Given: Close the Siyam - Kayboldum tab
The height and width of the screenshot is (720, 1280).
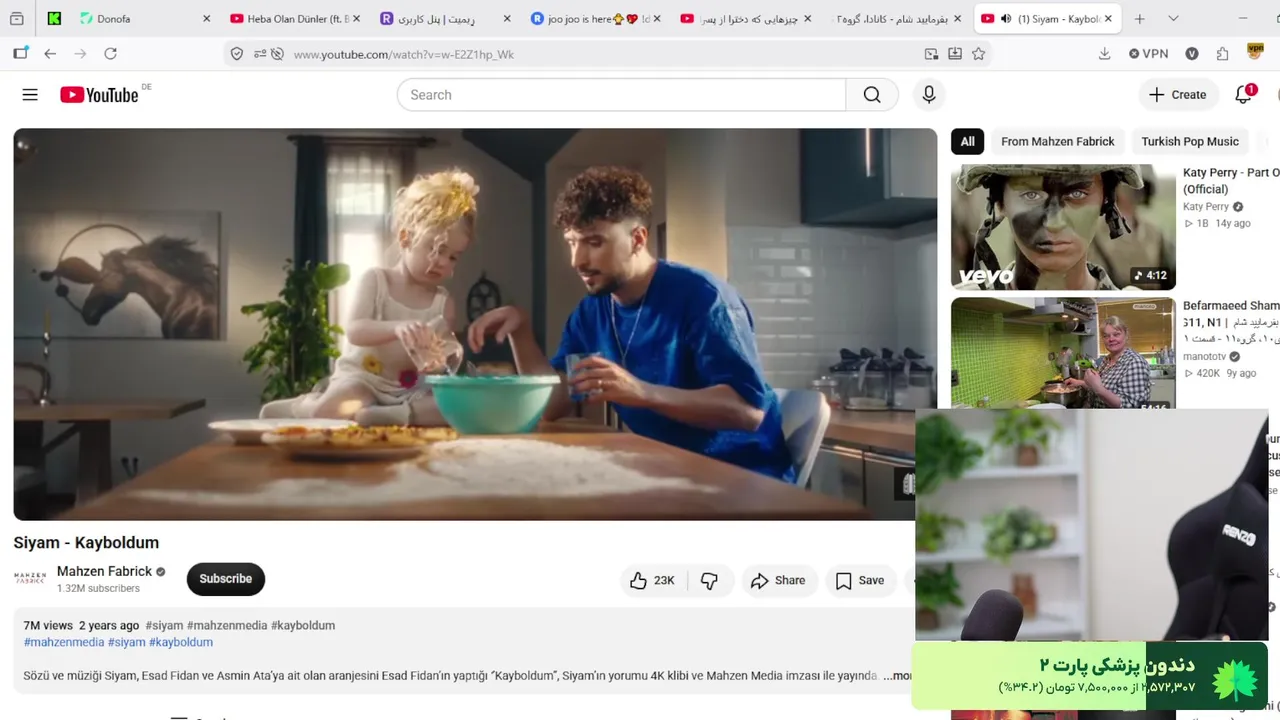Looking at the screenshot, I should (x=1108, y=19).
